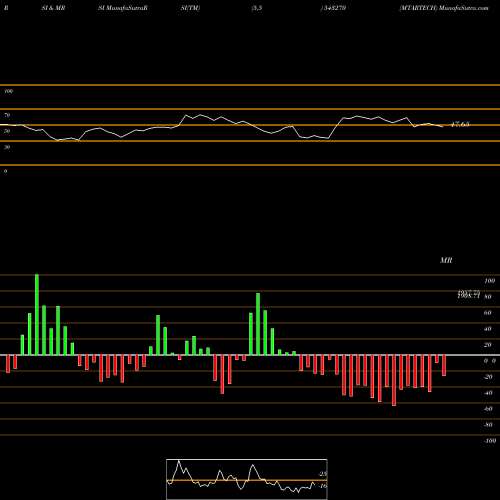Image resolution: width=500 pixels, height=500 pixels.
Task: Click the RSI axis label 50
Action: pyautogui.click(x=7, y=131)
